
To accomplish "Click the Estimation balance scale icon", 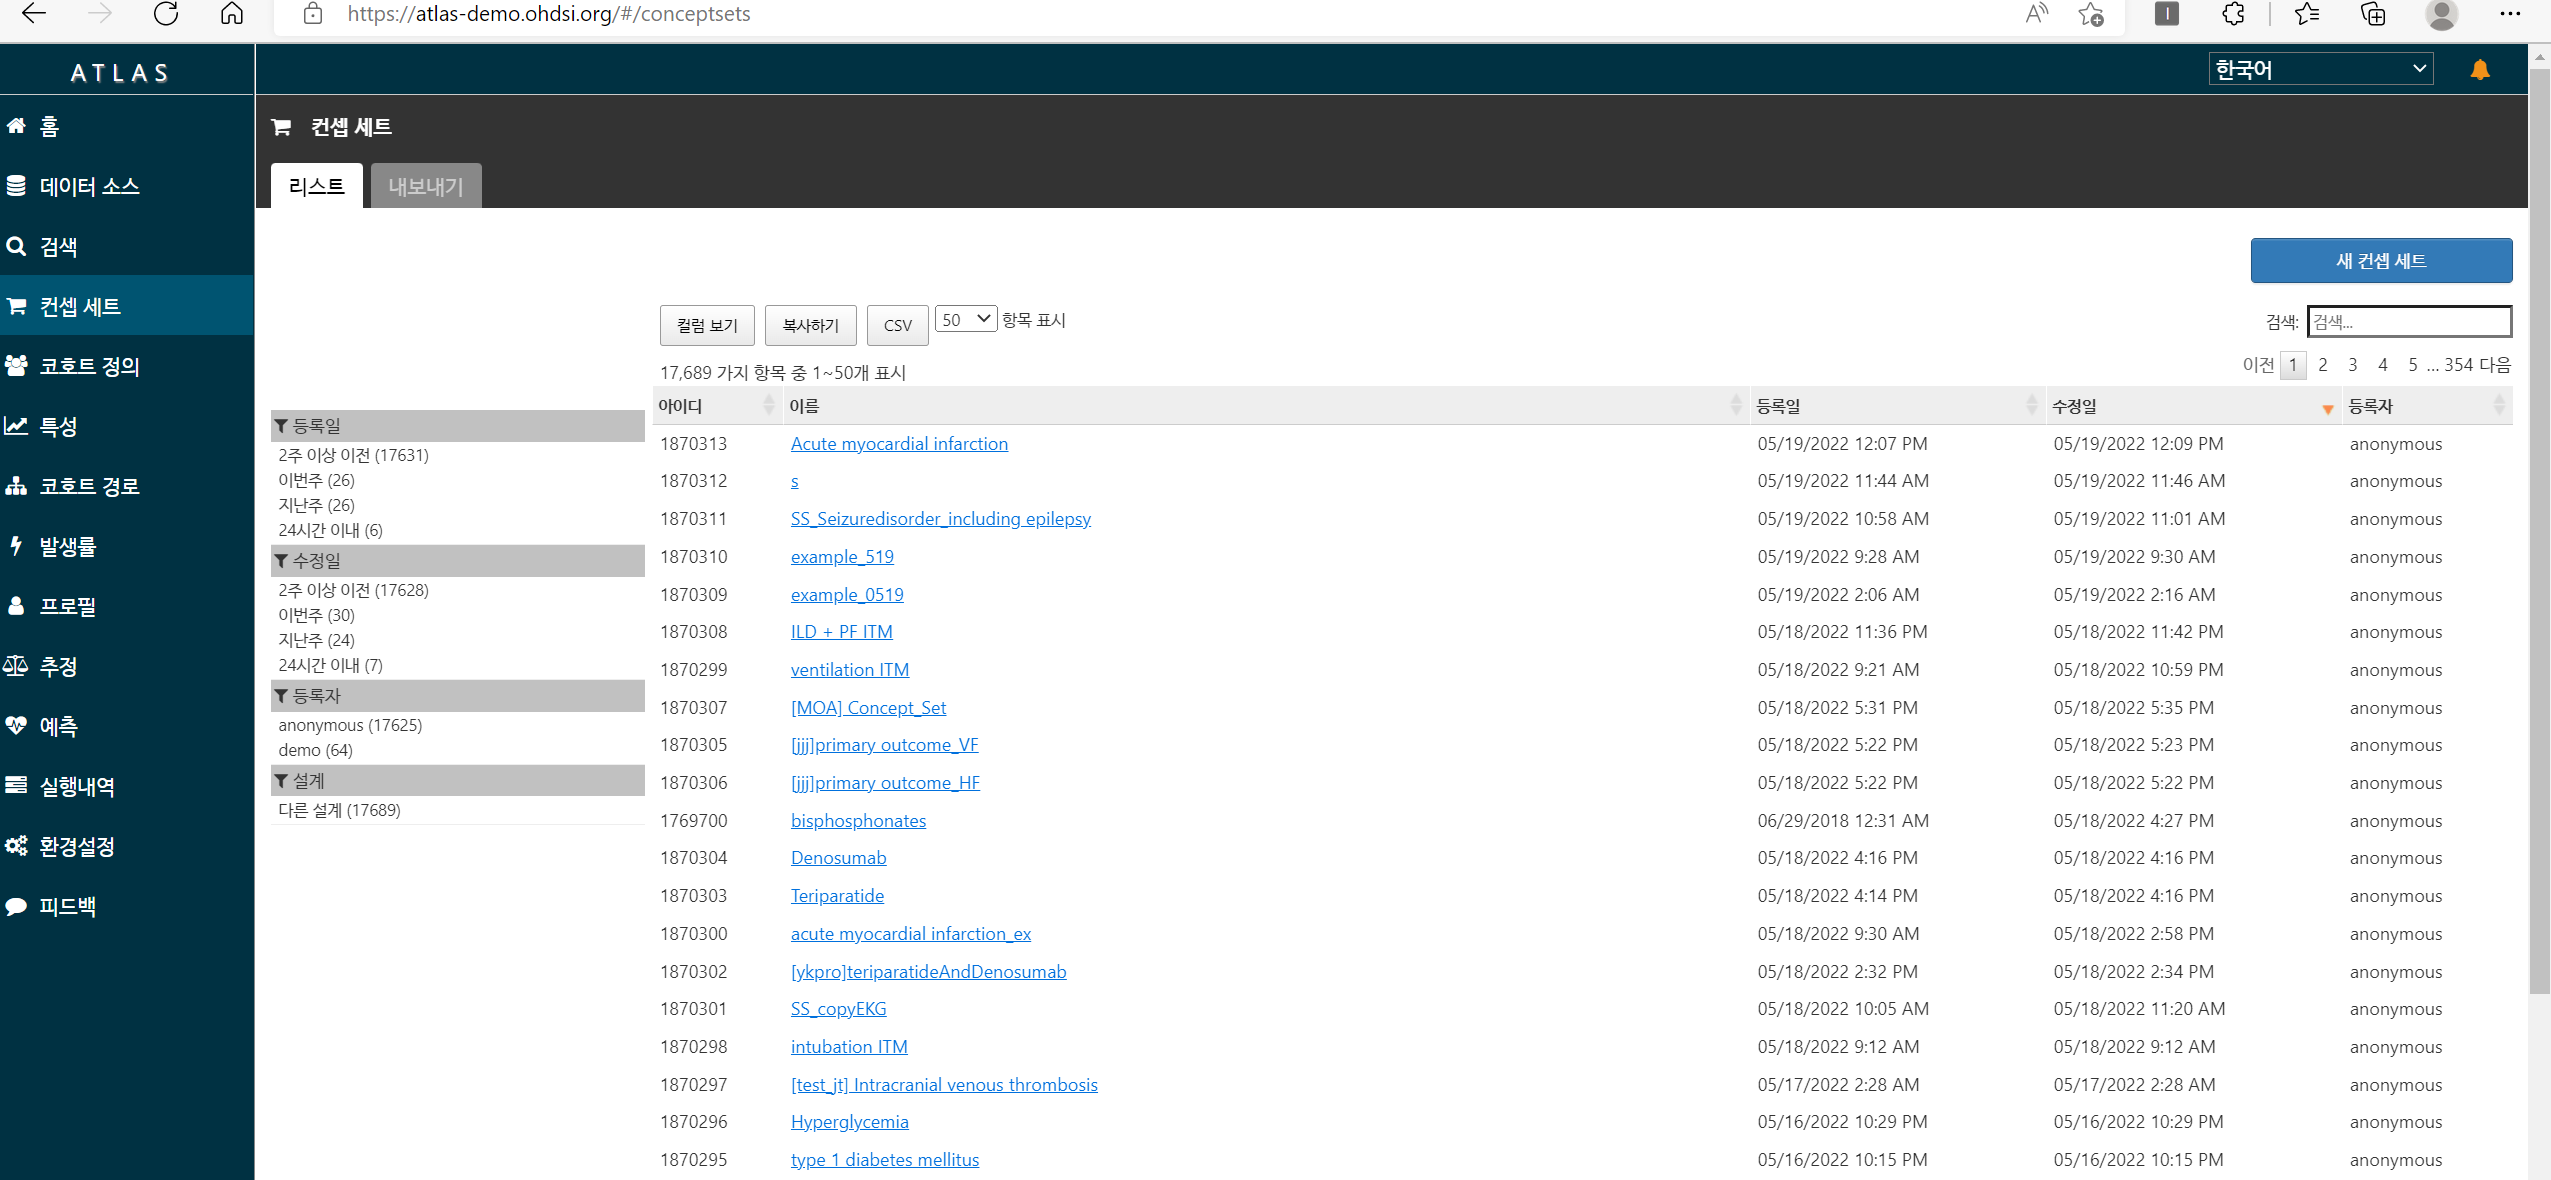I will 16,666.
